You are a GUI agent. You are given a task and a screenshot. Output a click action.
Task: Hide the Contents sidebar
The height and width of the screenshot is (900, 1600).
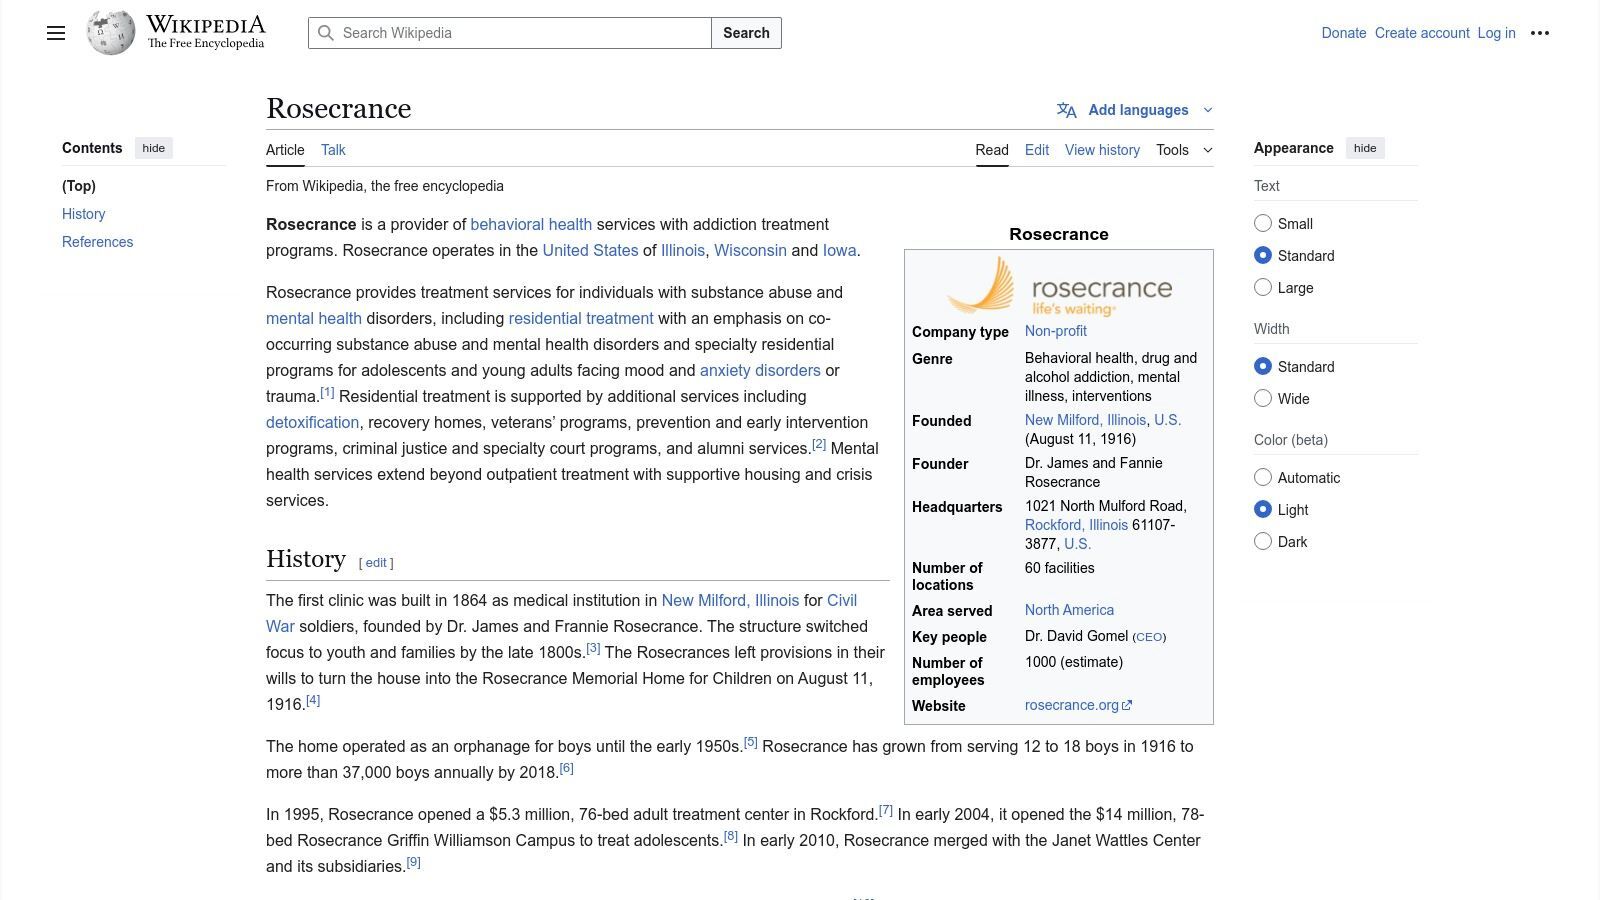click(153, 148)
